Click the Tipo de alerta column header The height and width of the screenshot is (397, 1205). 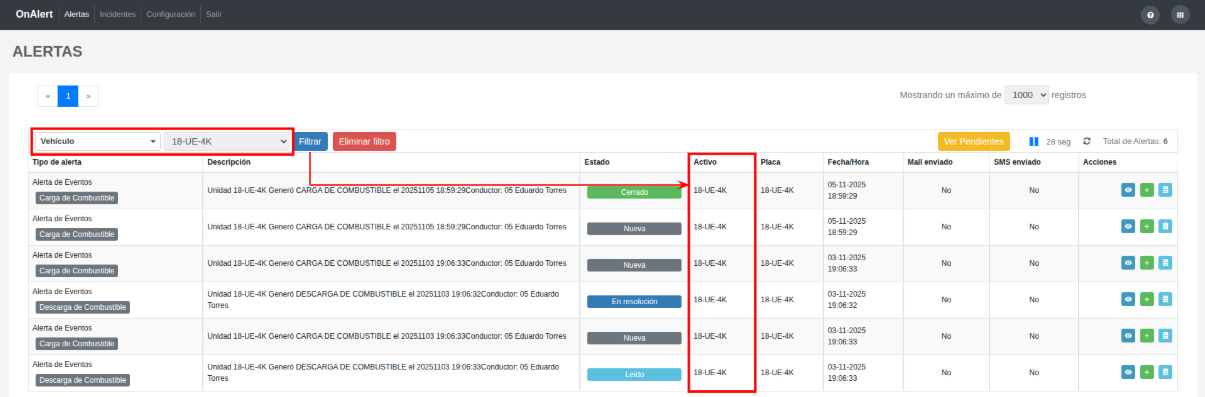click(x=57, y=162)
